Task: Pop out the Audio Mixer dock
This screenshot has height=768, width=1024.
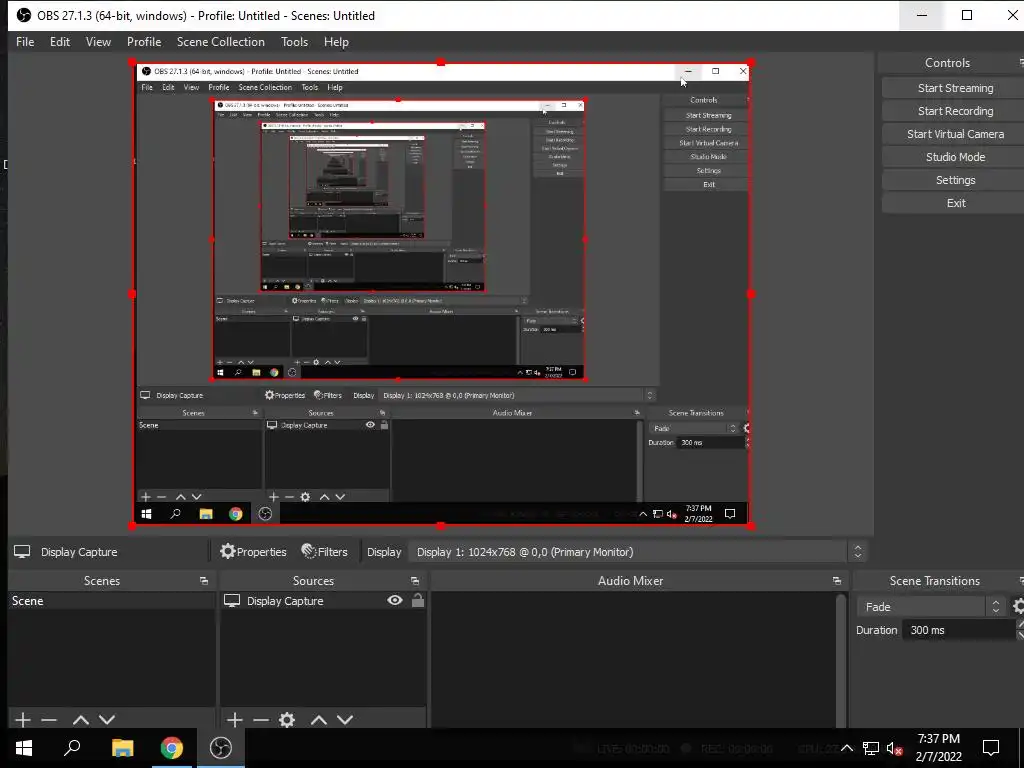Action: (x=837, y=581)
